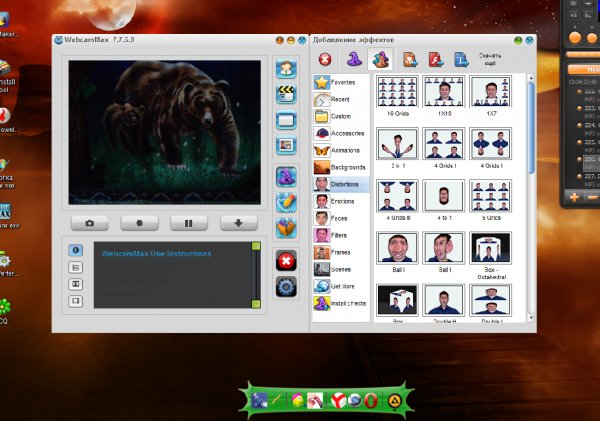Image resolution: width=600 pixels, height=421 pixels.
Task: Open the doodle pencil drawing icon
Action: click(286, 202)
